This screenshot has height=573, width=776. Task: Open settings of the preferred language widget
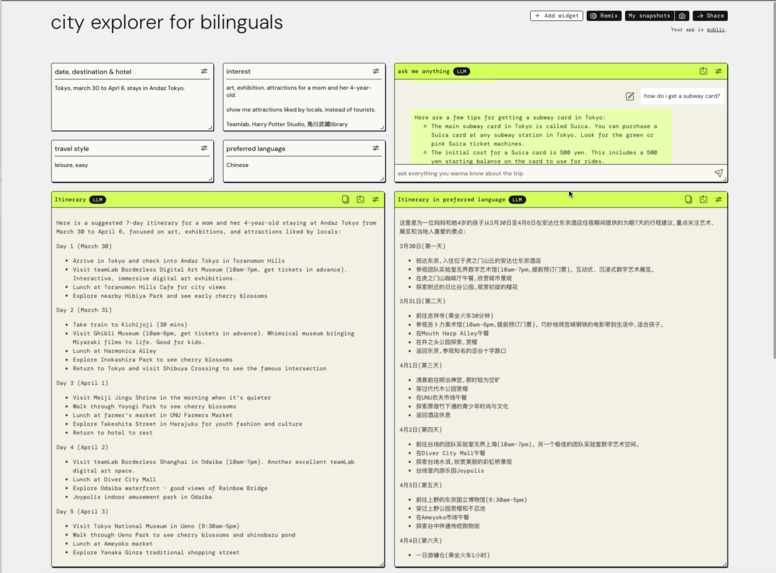click(x=376, y=148)
